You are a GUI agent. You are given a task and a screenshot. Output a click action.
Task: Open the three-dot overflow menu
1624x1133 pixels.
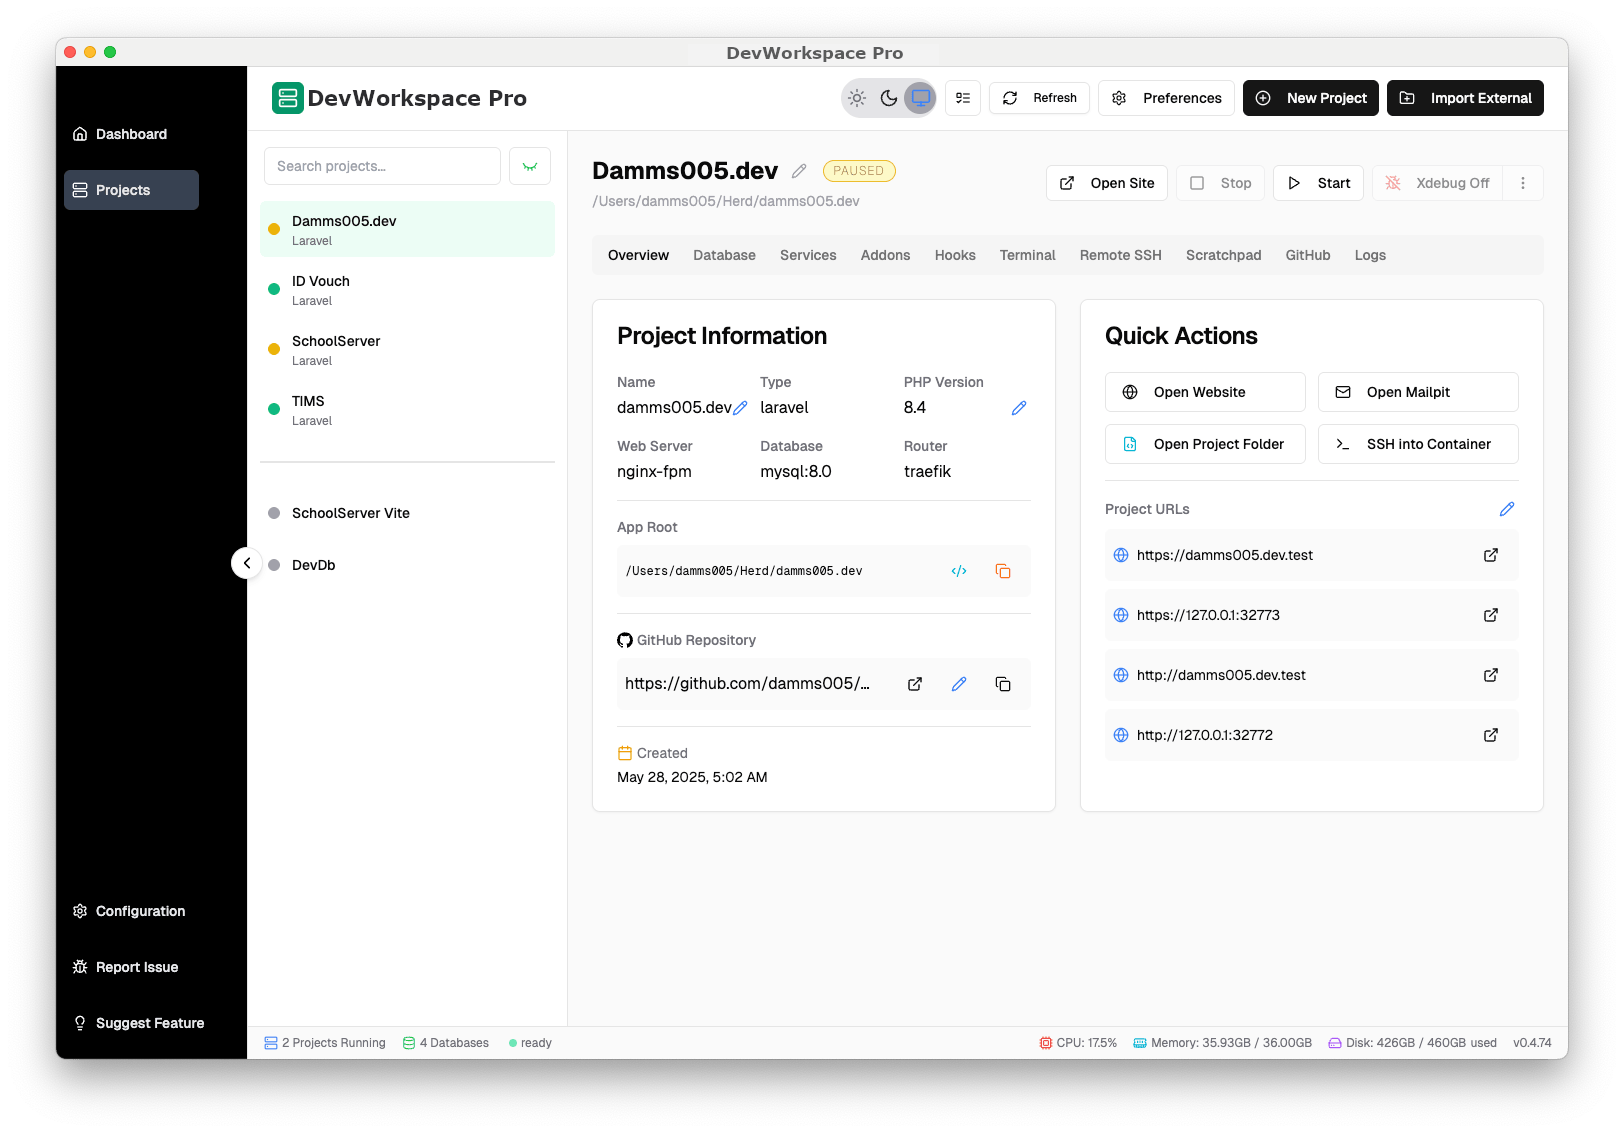(x=1523, y=183)
